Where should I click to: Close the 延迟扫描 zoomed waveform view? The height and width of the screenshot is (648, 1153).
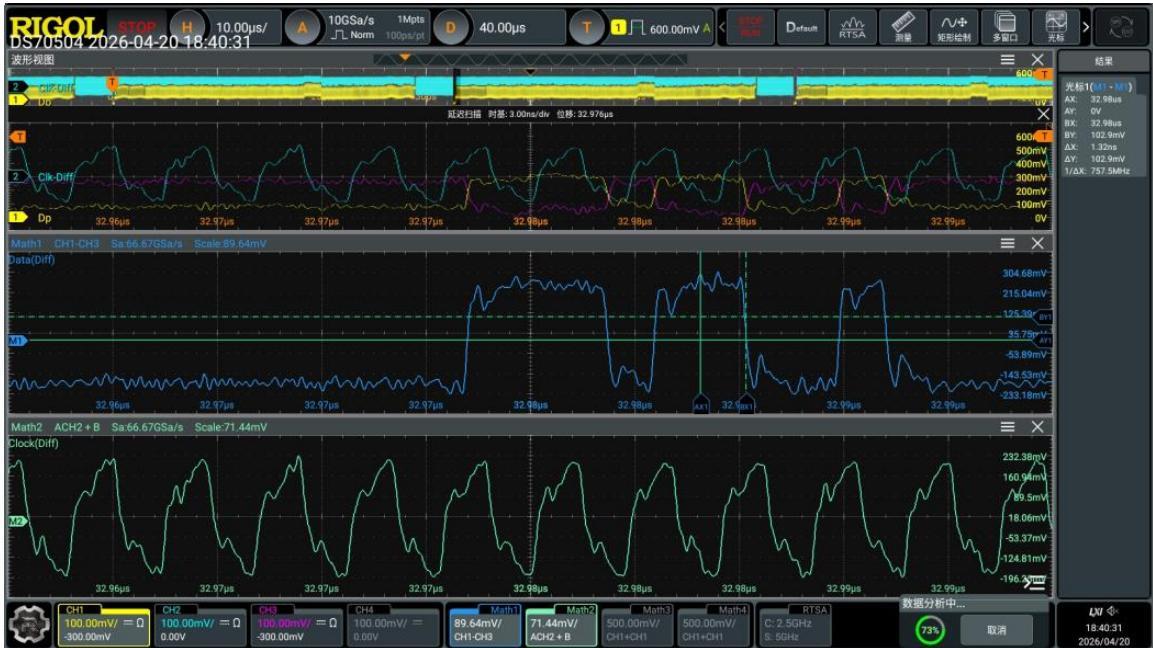tap(1043, 114)
